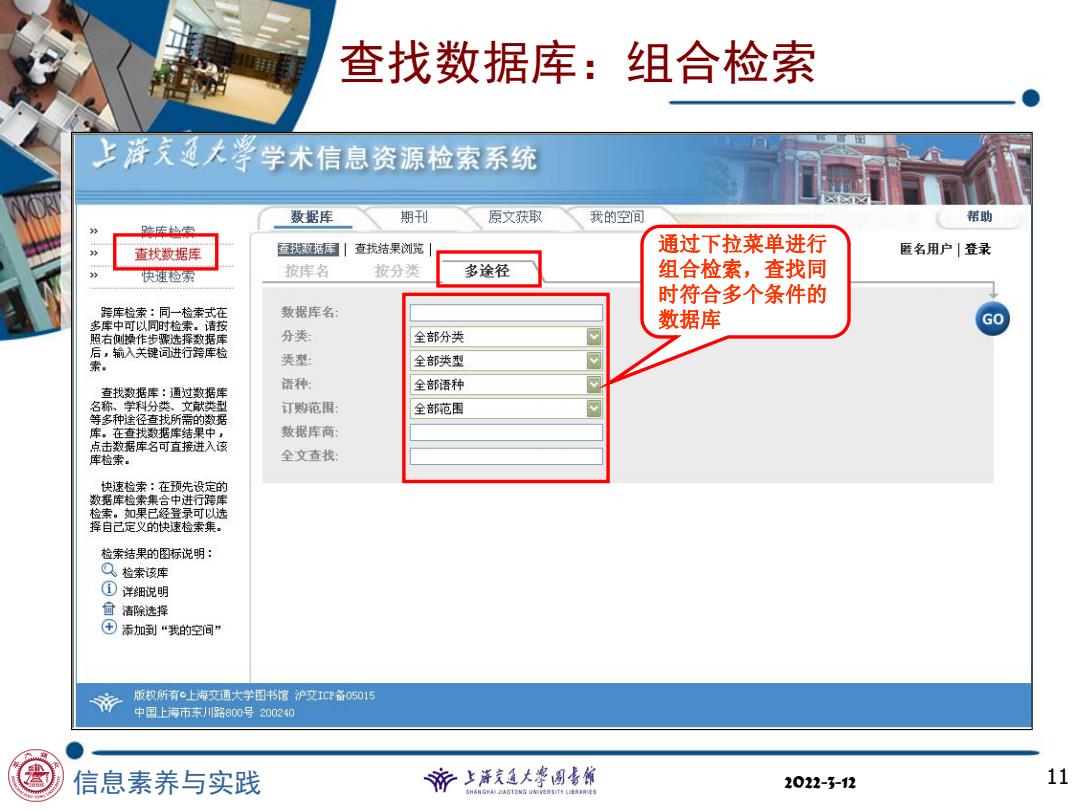Image resolution: width=1080 pixels, height=810 pixels.
Task: Click the 检索该库 magnifier icon
Action: tap(109, 570)
